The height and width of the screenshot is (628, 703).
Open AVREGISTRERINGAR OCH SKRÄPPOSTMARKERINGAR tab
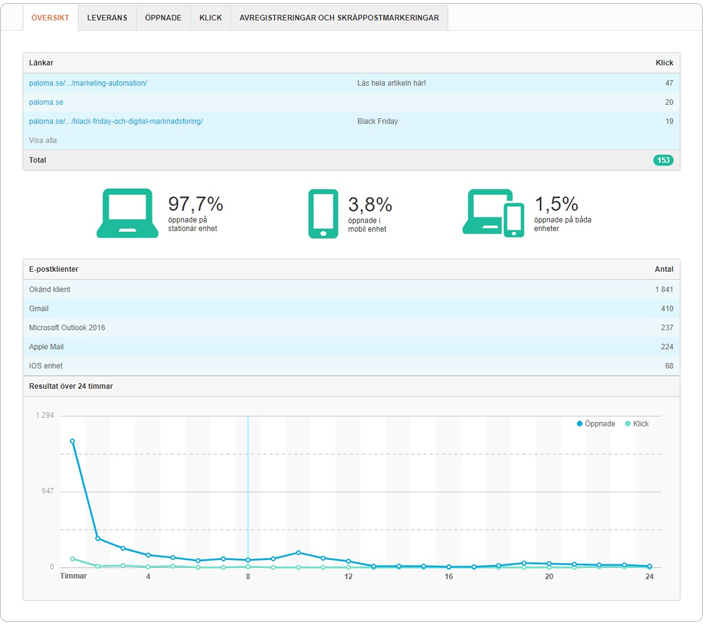(339, 18)
